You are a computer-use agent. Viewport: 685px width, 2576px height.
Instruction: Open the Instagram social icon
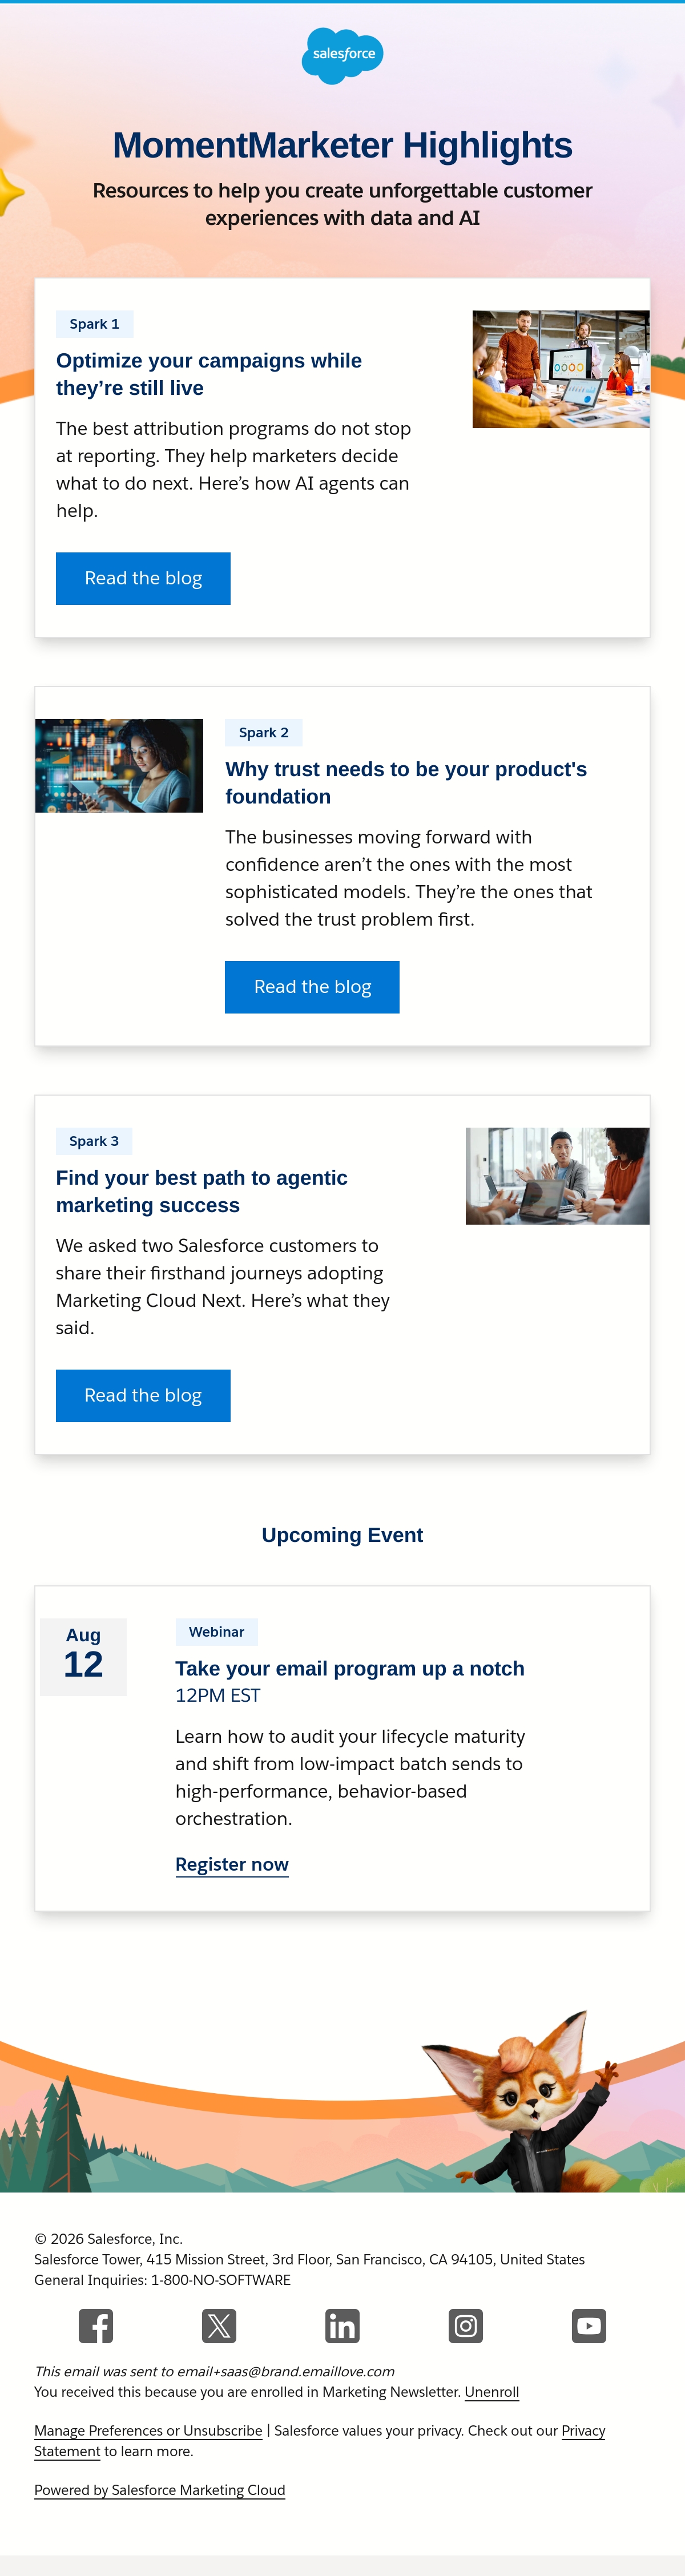click(466, 2326)
